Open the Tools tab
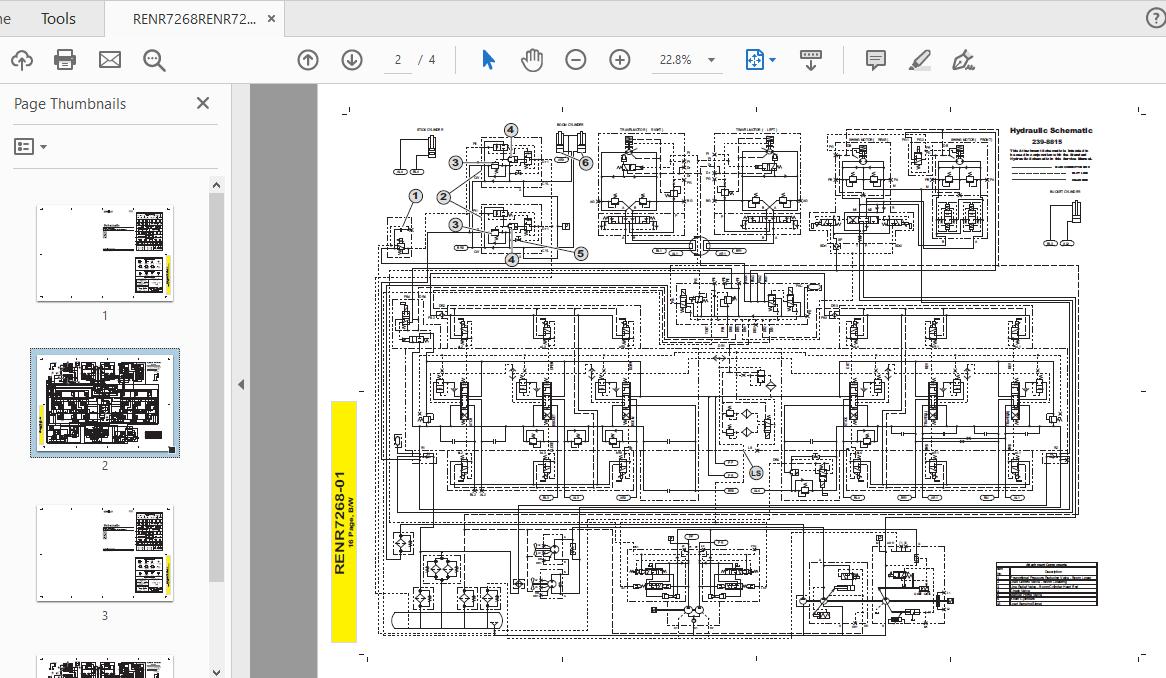Viewport: 1166px width, 678px height. pyautogui.click(x=58, y=19)
